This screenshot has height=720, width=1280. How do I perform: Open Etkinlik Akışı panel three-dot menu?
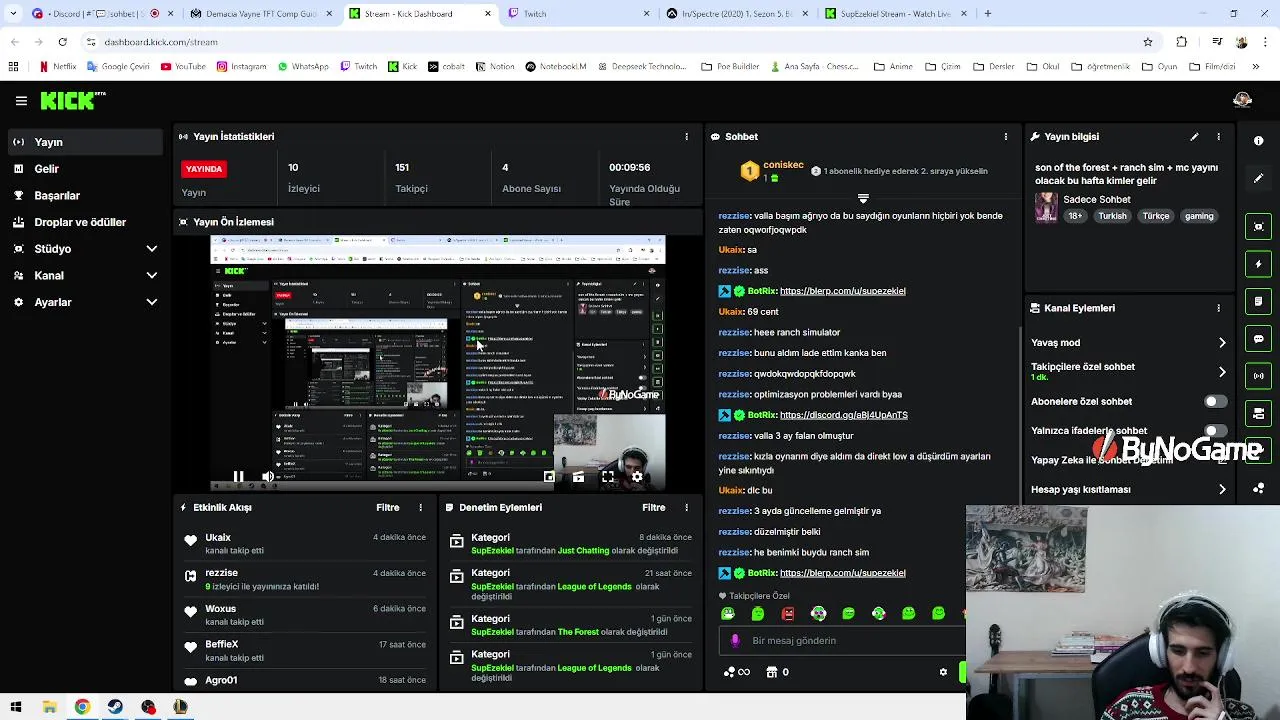pos(421,507)
